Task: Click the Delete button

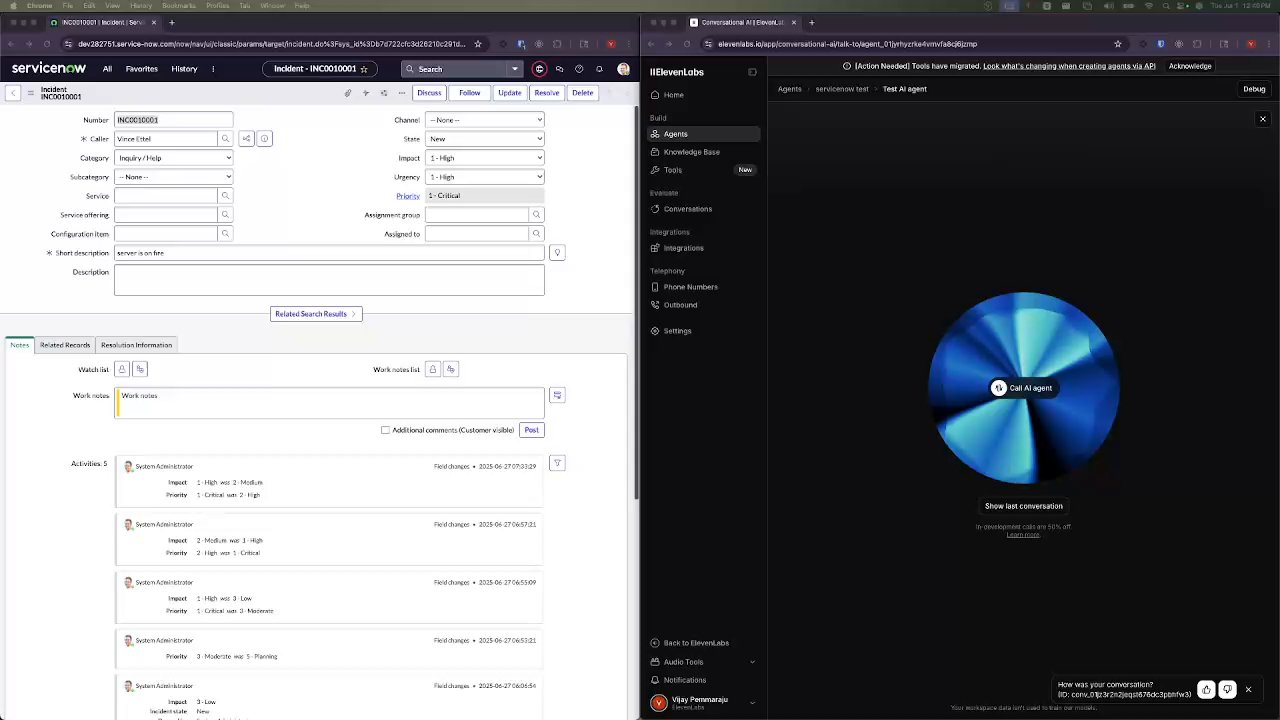Action: [583, 93]
